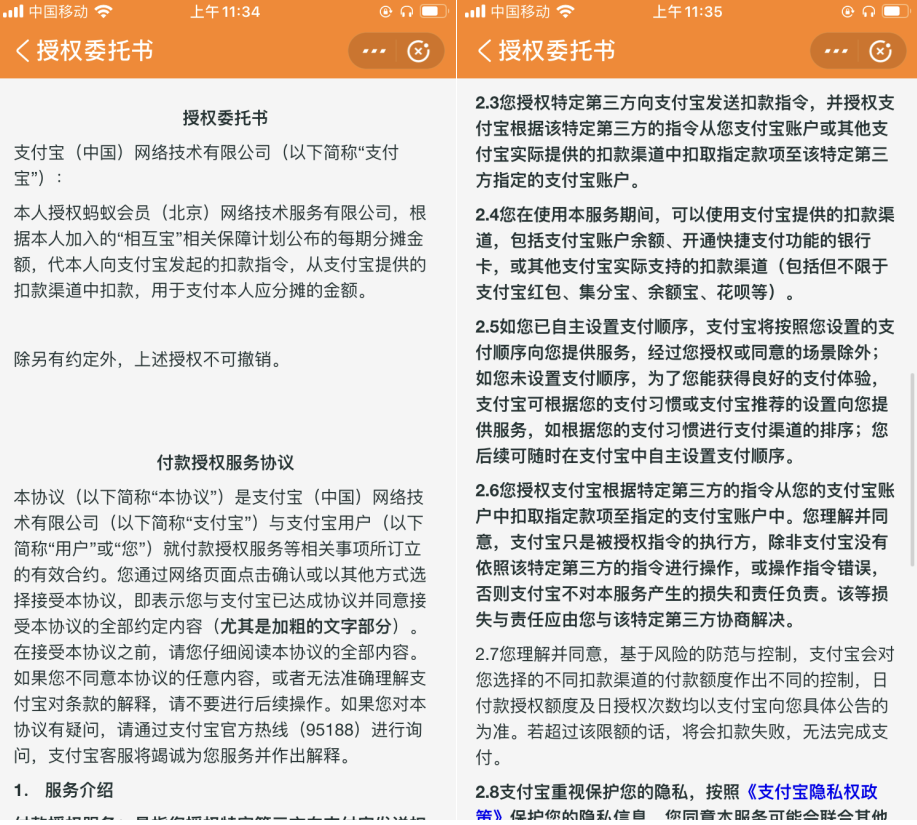Click the time 上午11:34 in the left status bar

click(225, 11)
